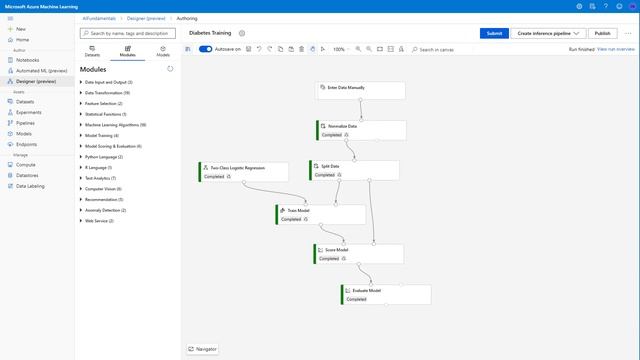Open Pipelines in the sidebar
The width and height of the screenshot is (640, 360).
click(21, 123)
